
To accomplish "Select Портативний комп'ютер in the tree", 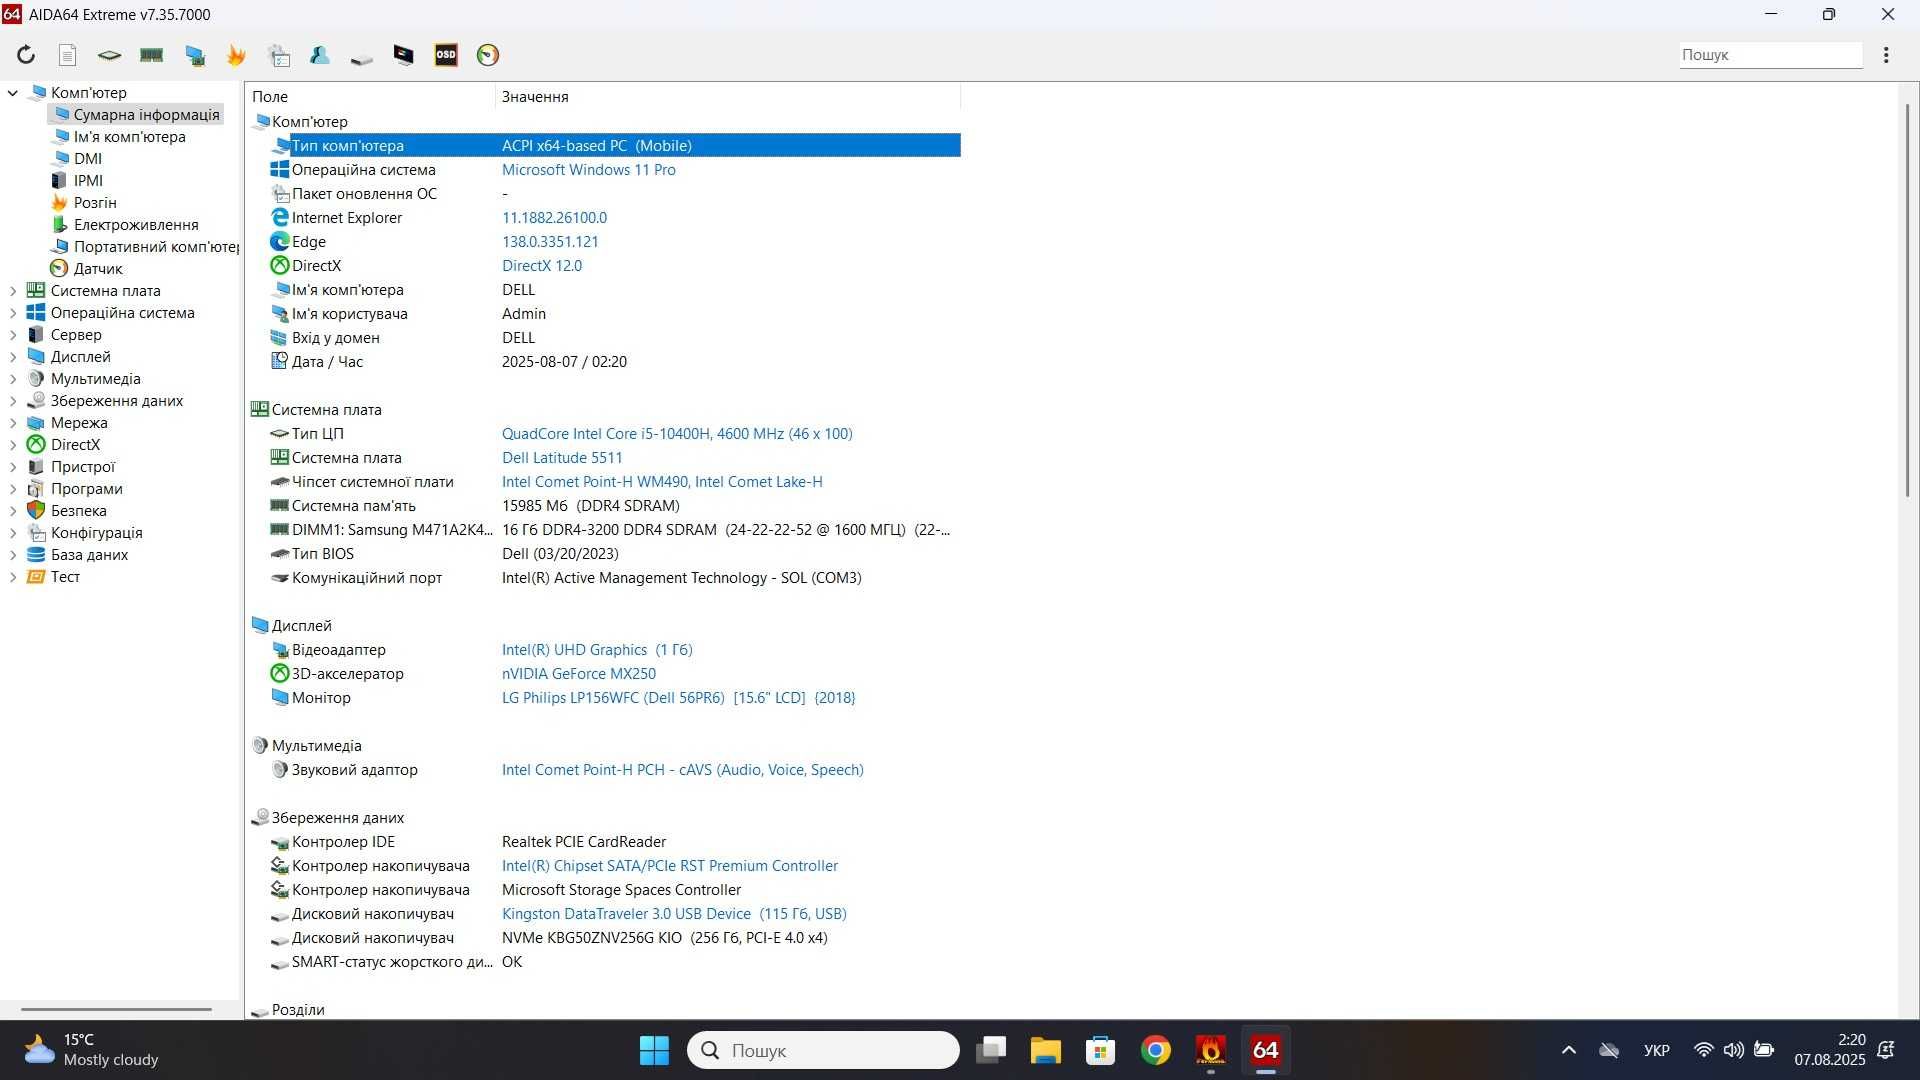I will pyautogui.click(x=145, y=247).
